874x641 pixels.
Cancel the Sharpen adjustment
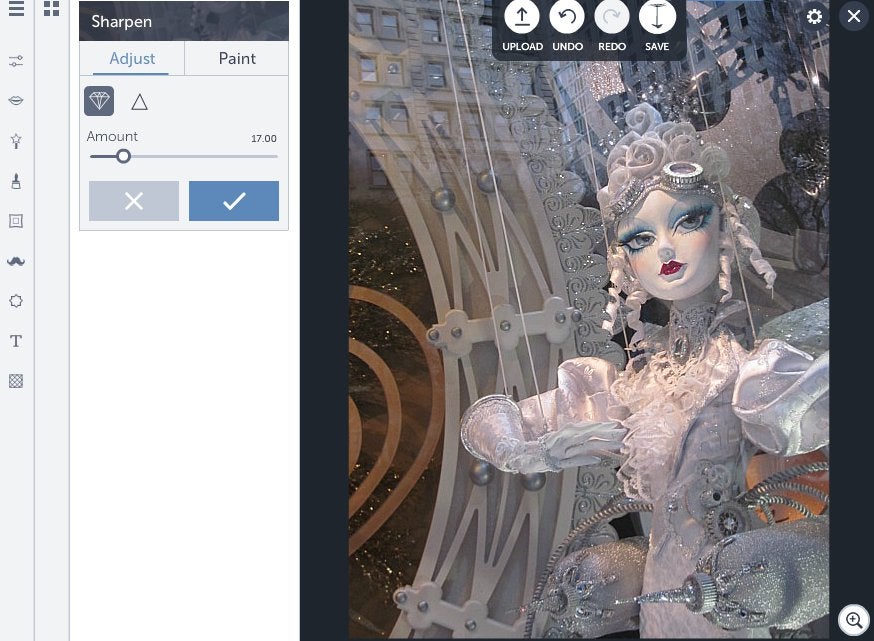[x=134, y=201]
